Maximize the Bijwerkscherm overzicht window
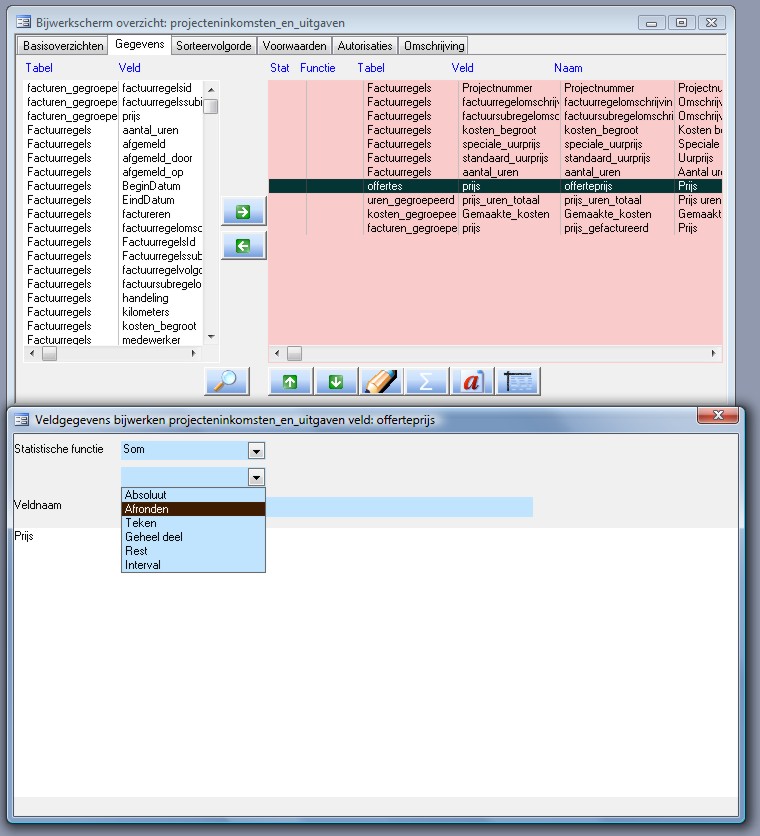The image size is (760, 836). [x=681, y=22]
